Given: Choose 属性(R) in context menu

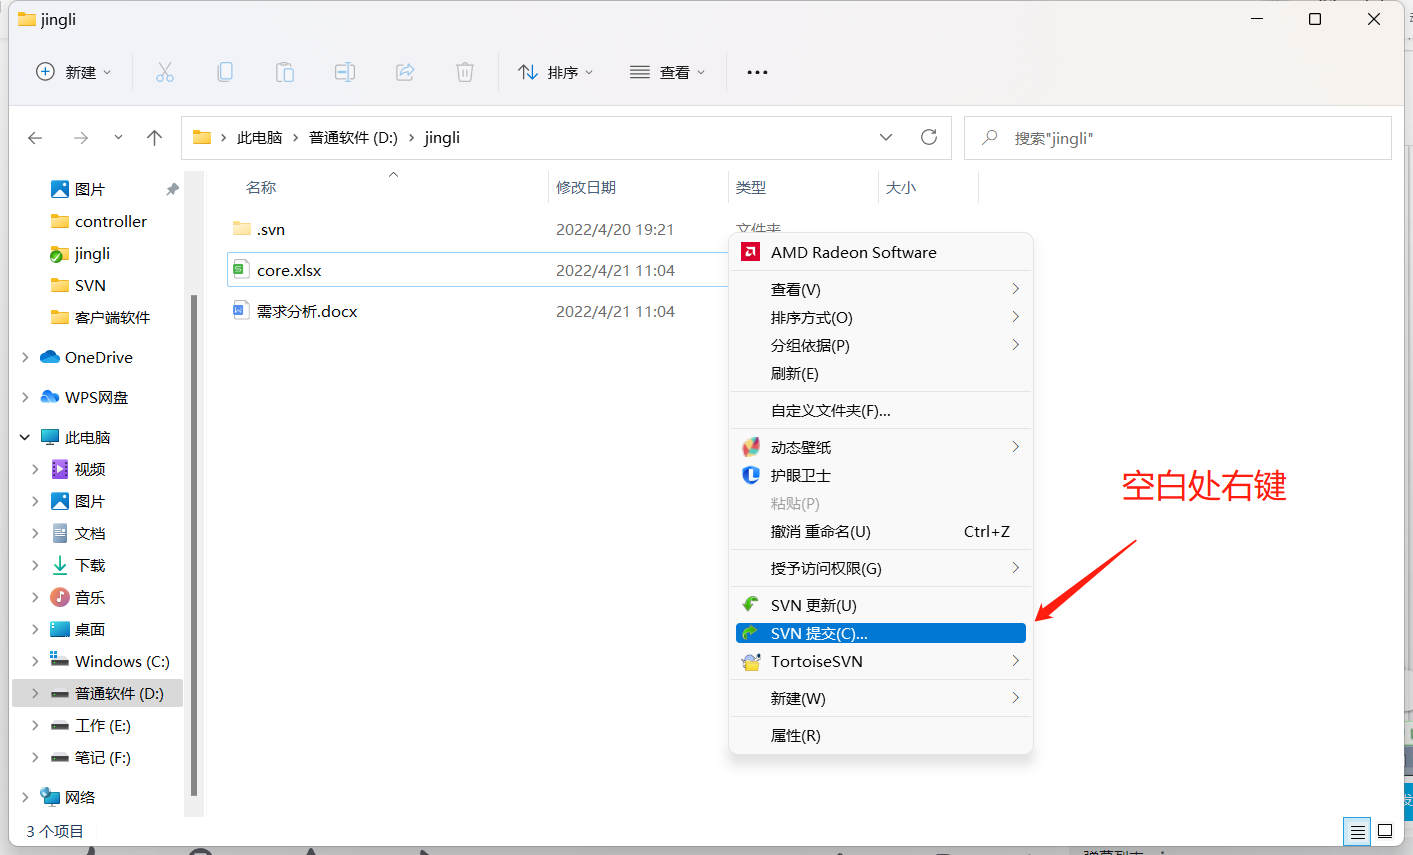Looking at the screenshot, I should point(881,735).
